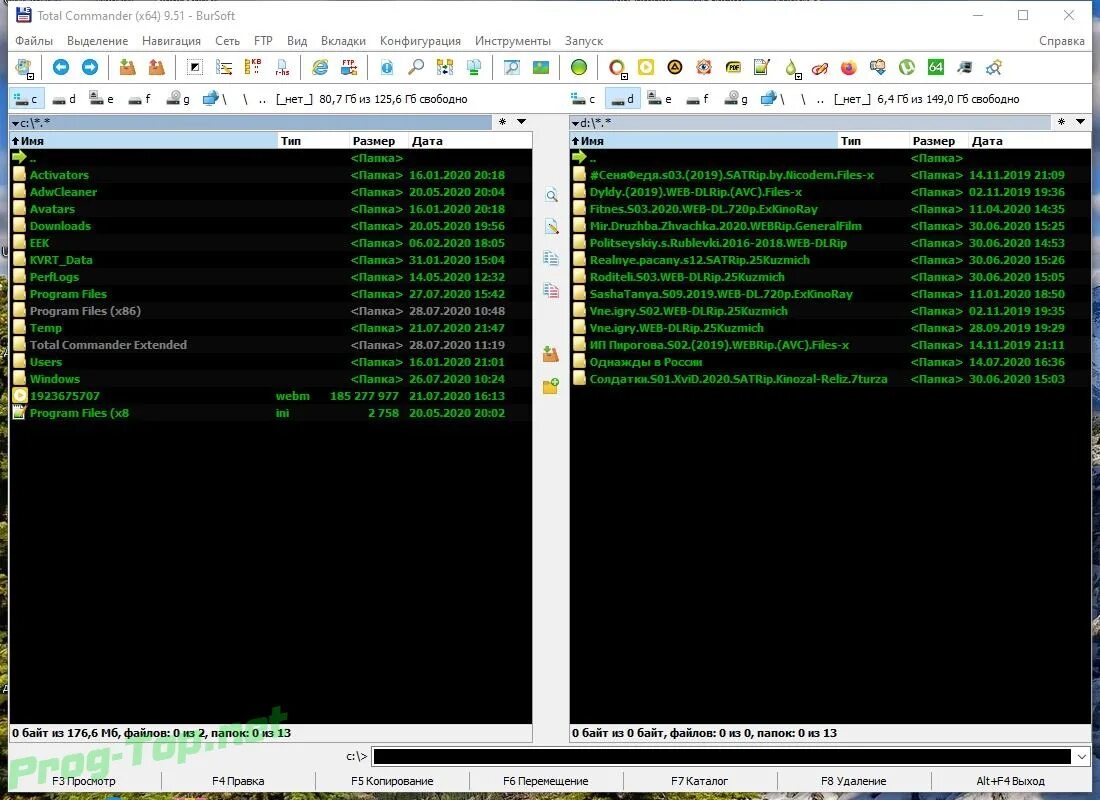Image resolution: width=1100 pixels, height=800 pixels.
Task: Click the r-hs file attributes icon
Action: point(282,67)
